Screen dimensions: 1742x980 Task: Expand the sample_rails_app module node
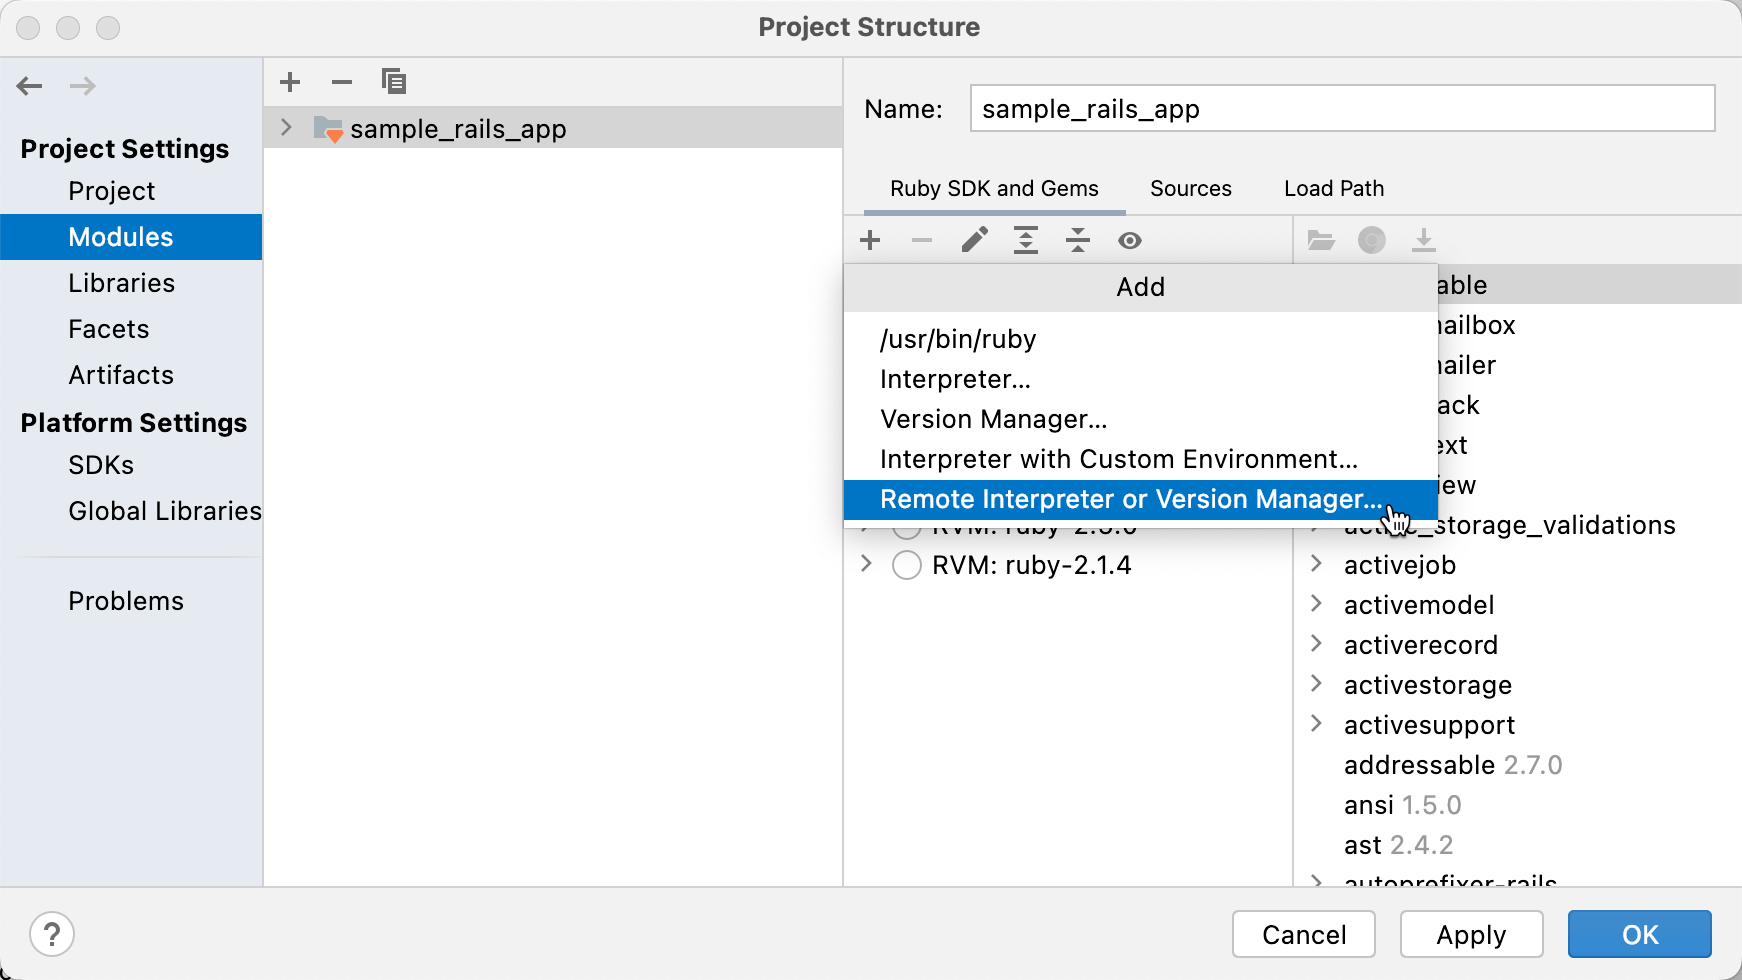click(x=287, y=128)
